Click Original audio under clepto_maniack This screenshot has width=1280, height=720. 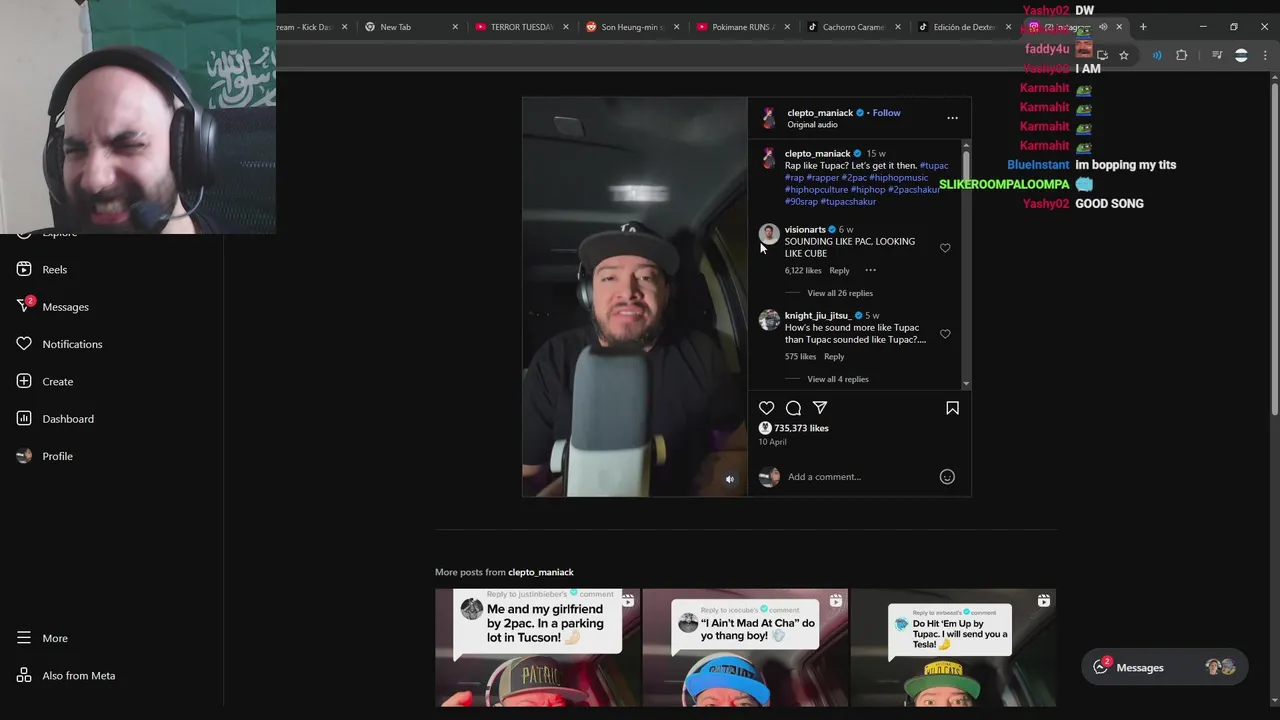(x=812, y=125)
